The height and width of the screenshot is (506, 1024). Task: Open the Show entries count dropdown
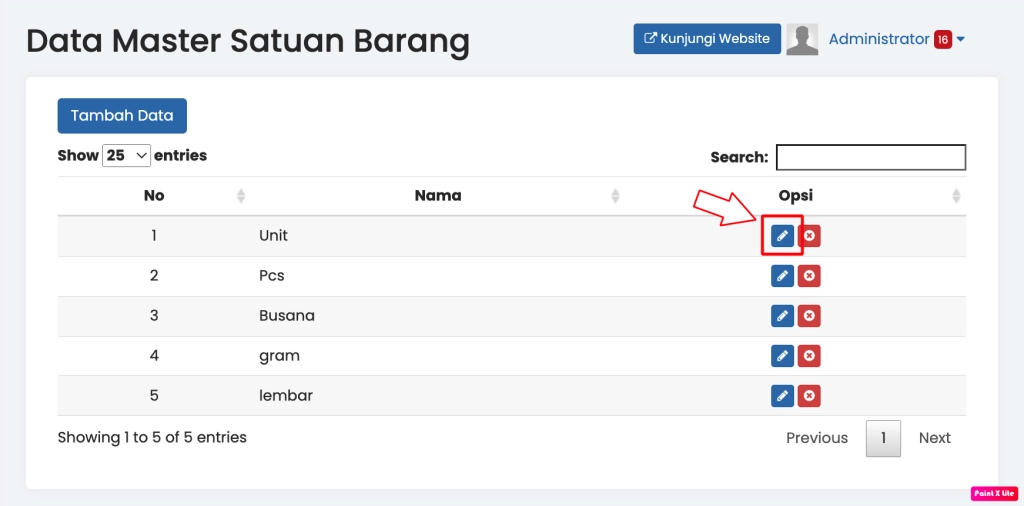pos(126,156)
